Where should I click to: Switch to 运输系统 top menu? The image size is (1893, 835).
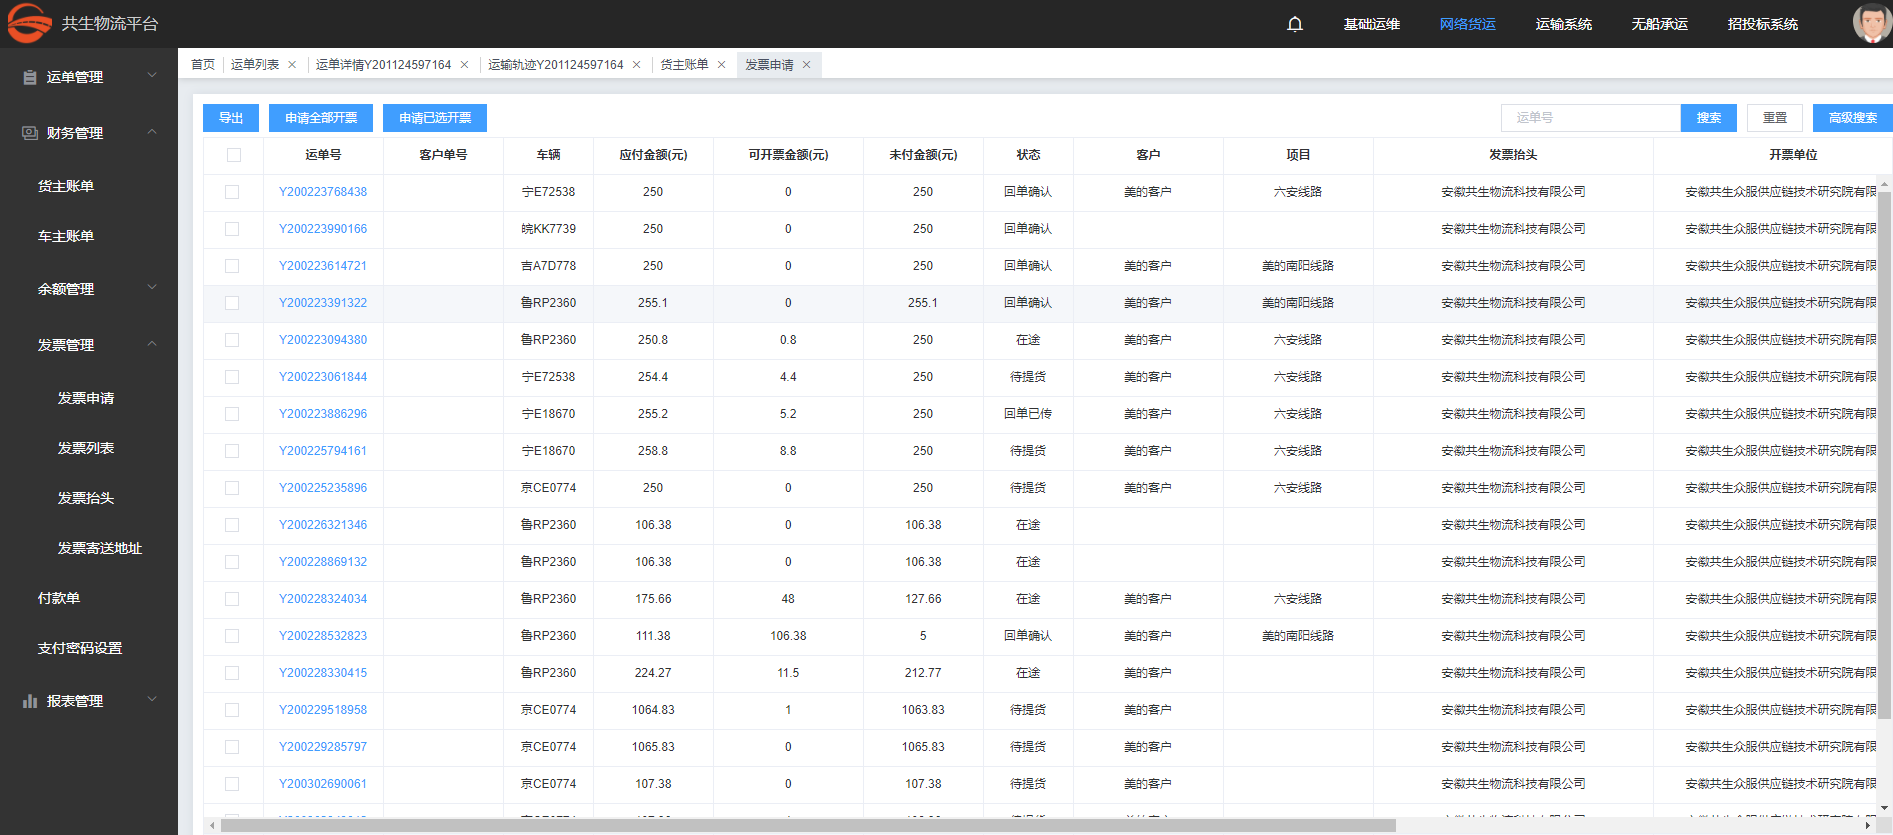pyautogui.click(x=1563, y=24)
